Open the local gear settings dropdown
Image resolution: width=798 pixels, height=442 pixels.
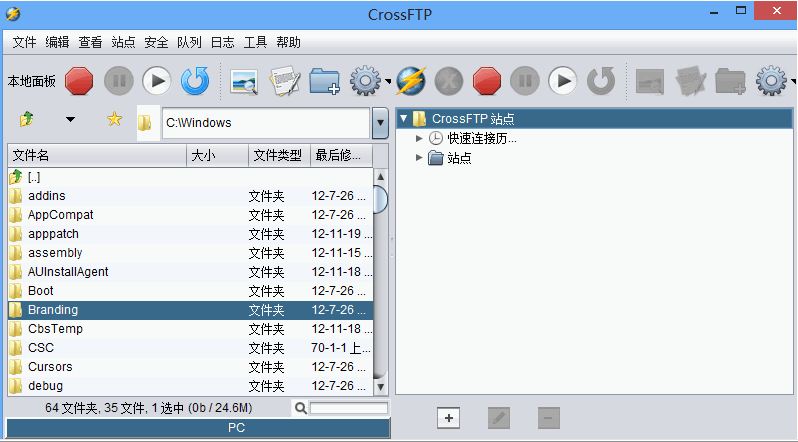pyautogui.click(x=368, y=81)
